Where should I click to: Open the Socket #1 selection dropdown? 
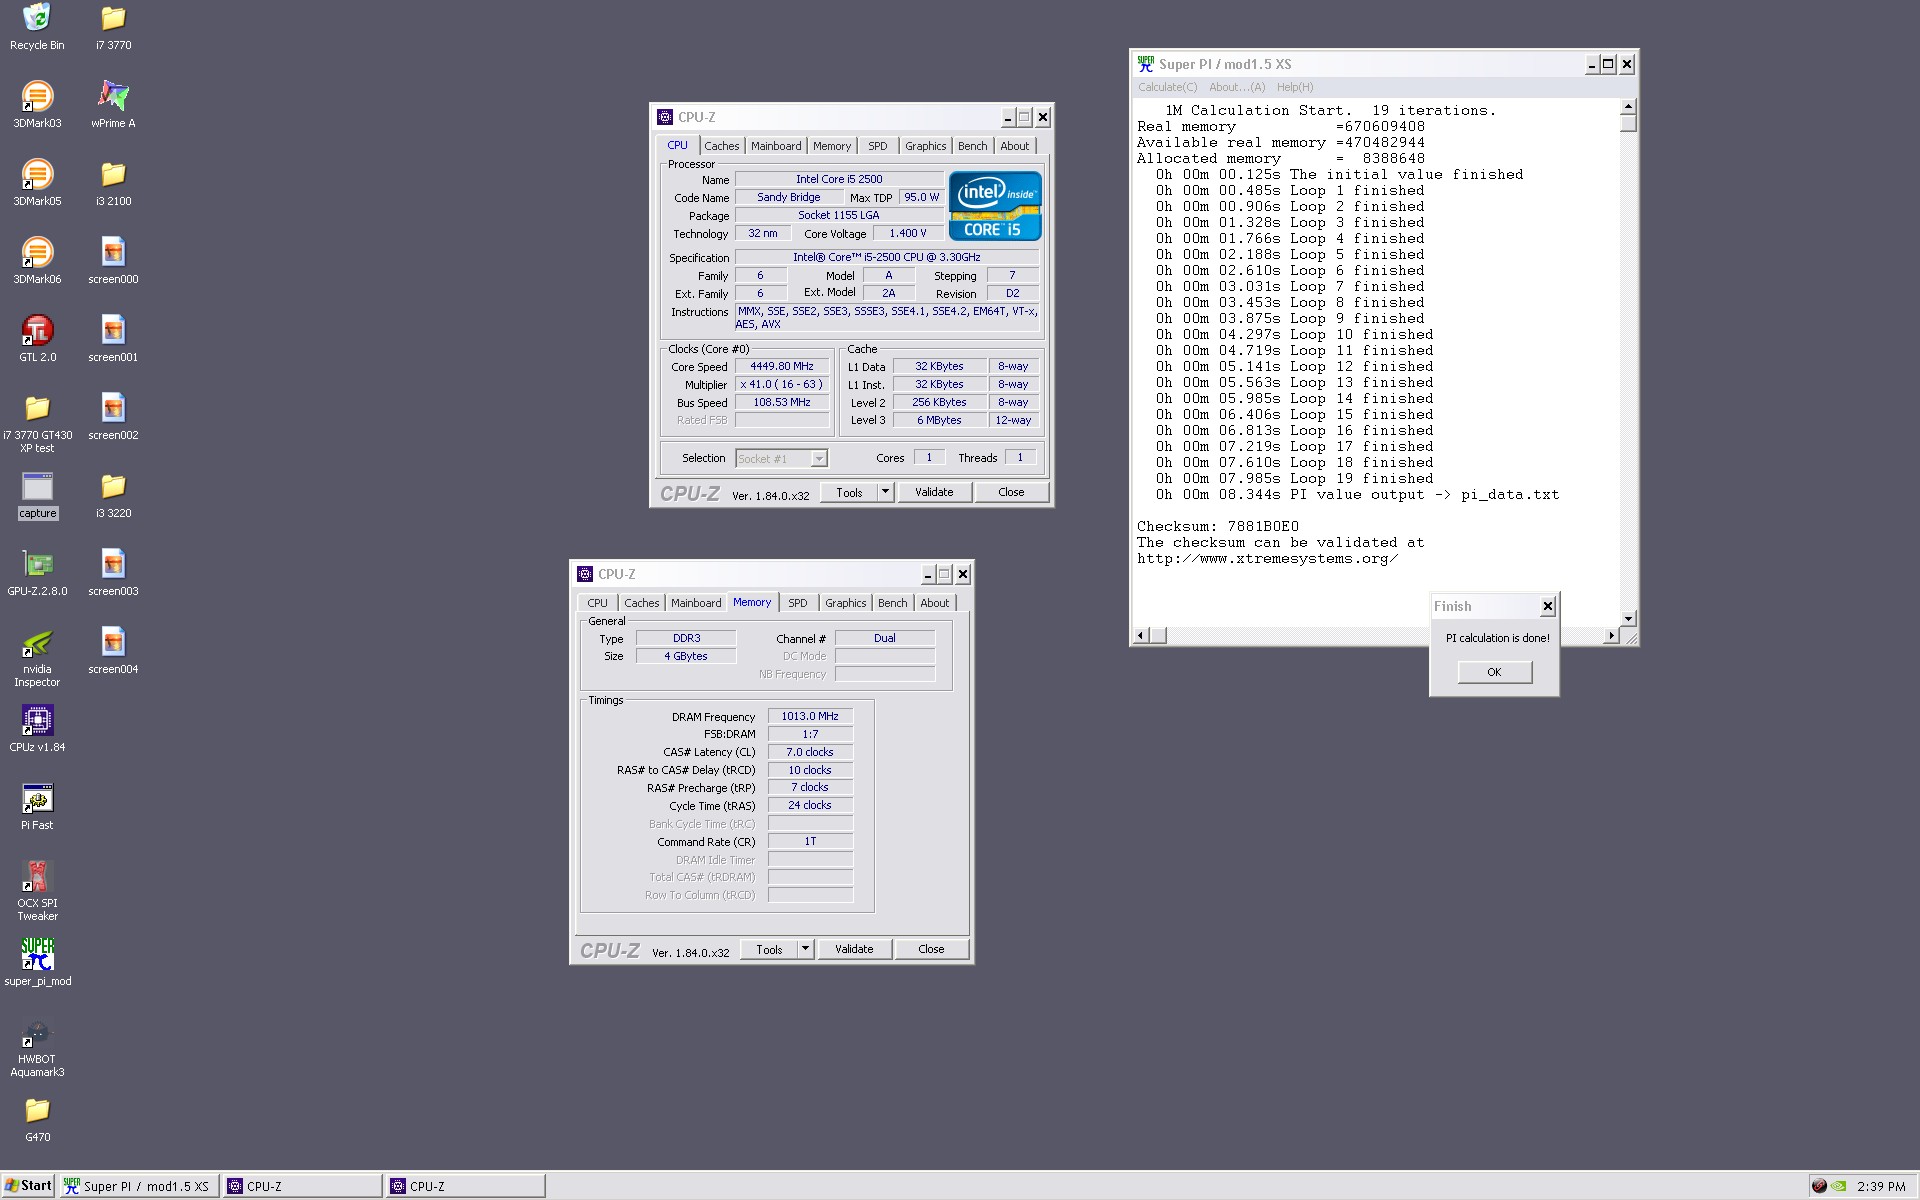click(781, 459)
